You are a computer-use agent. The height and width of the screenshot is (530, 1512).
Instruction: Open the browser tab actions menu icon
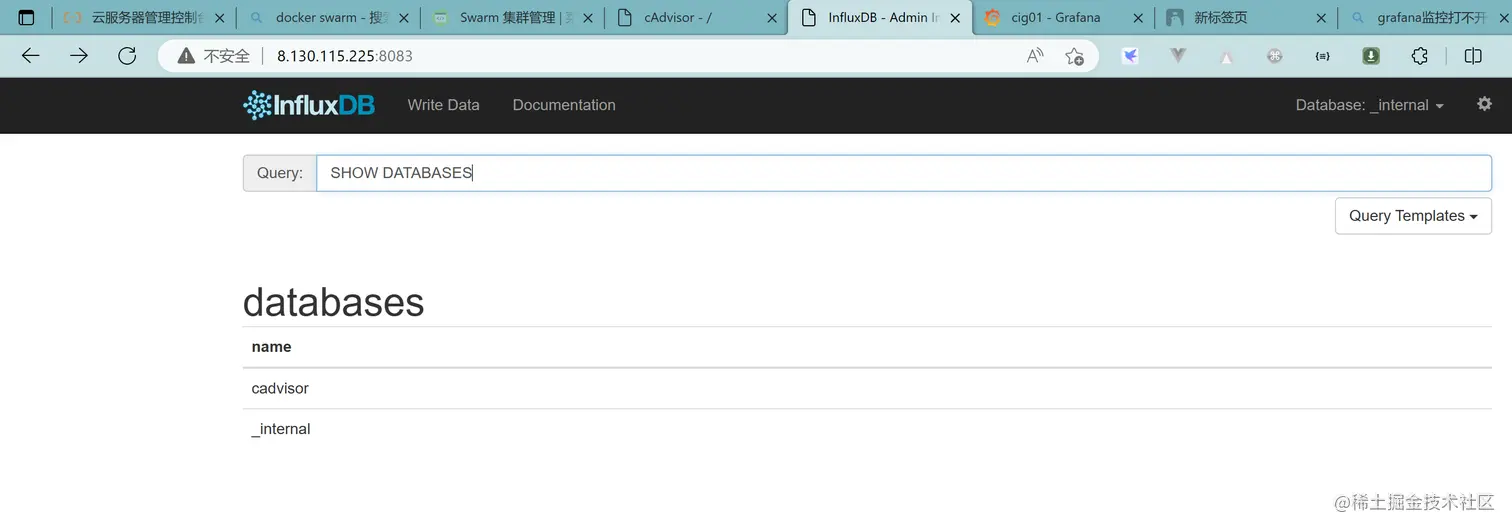(x=27, y=18)
